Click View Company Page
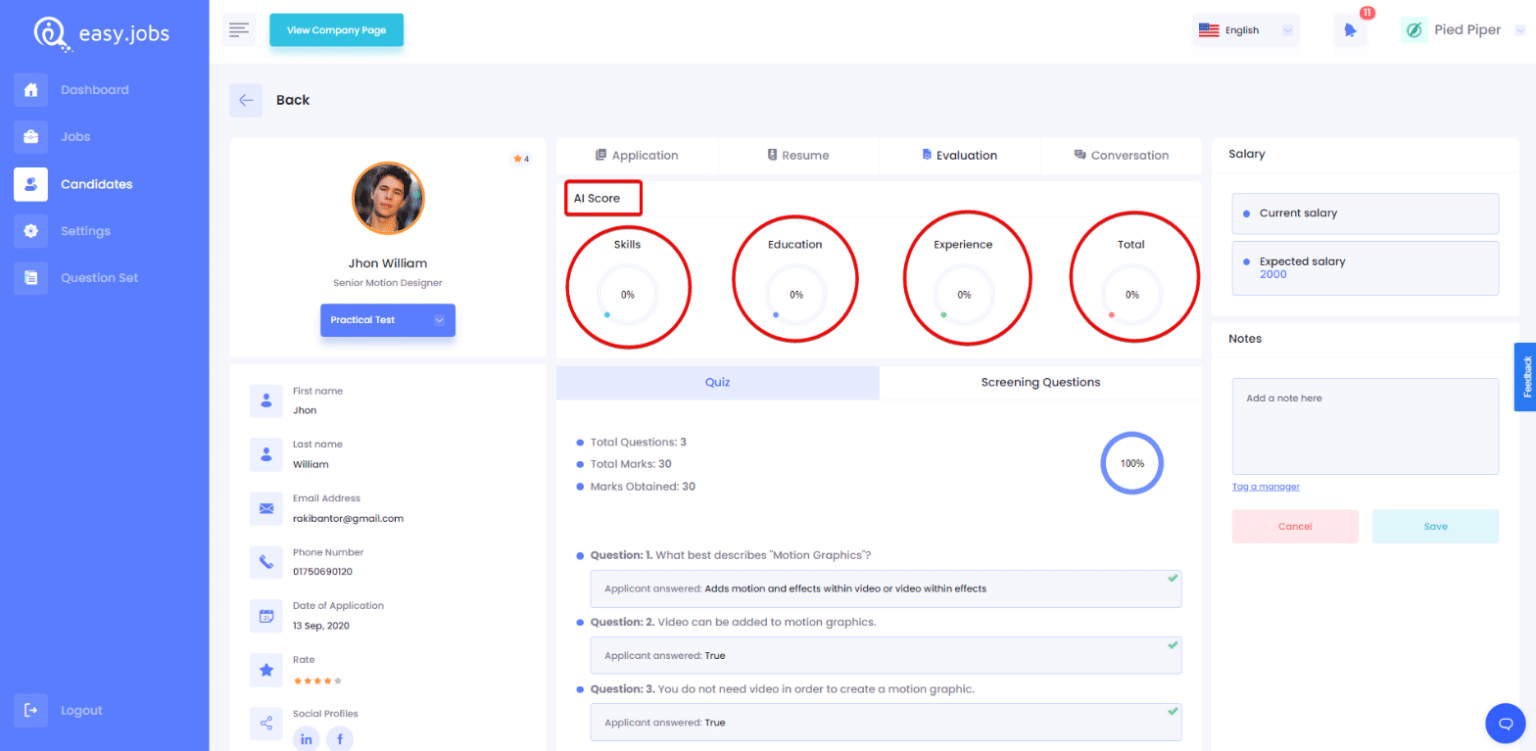This screenshot has height=751, width=1536. pos(336,30)
